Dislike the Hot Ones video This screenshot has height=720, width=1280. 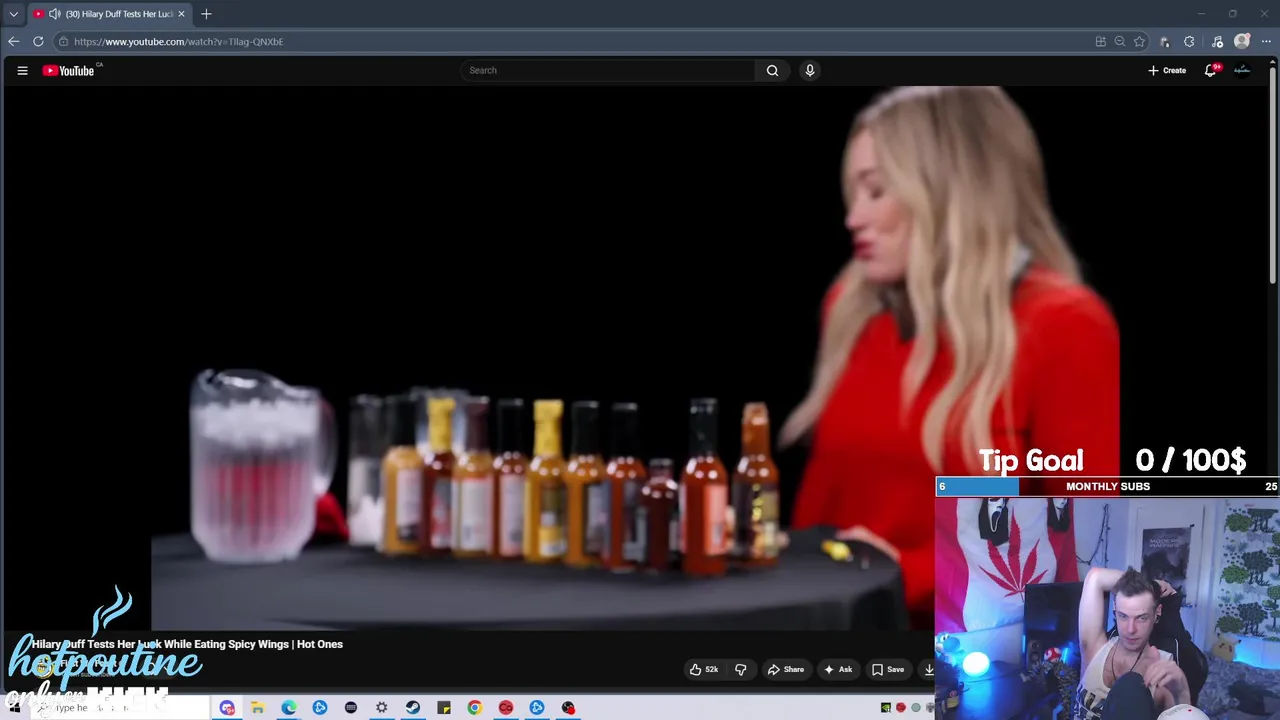(741, 669)
